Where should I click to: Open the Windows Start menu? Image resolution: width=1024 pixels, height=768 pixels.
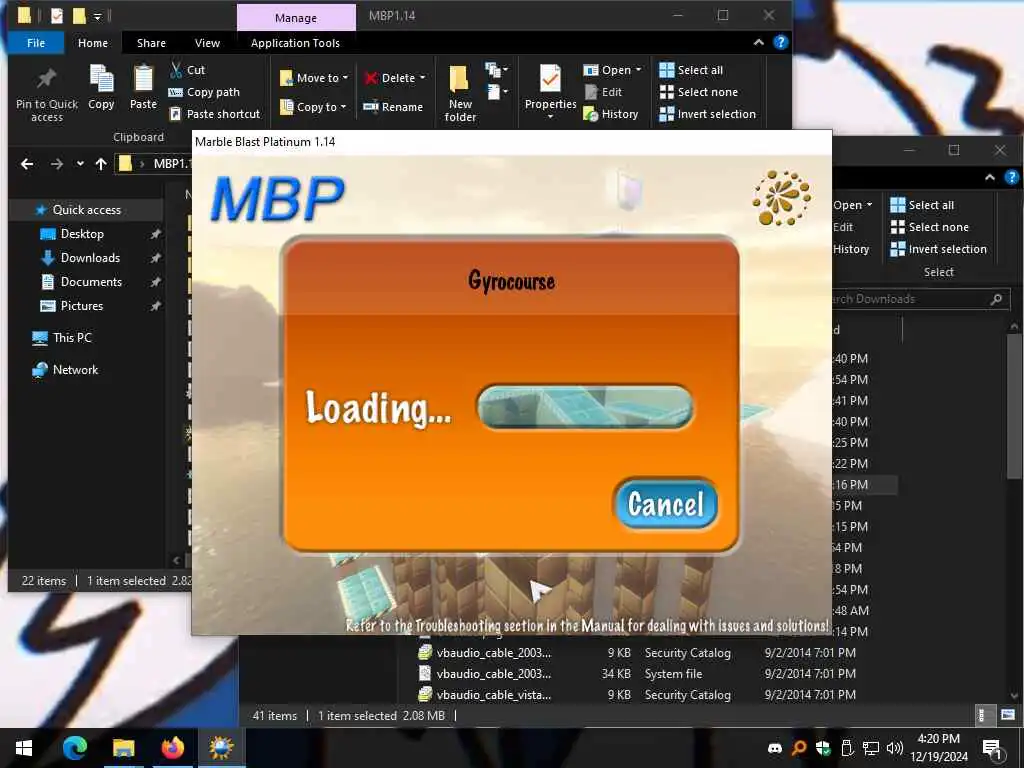[x=24, y=748]
